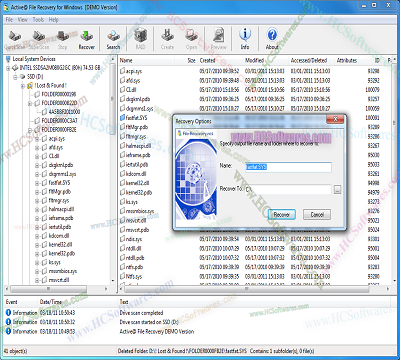This screenshot has width=400, height=360.
Task: Select ieframe.pdb in tree panel
Action: [61, 218]
